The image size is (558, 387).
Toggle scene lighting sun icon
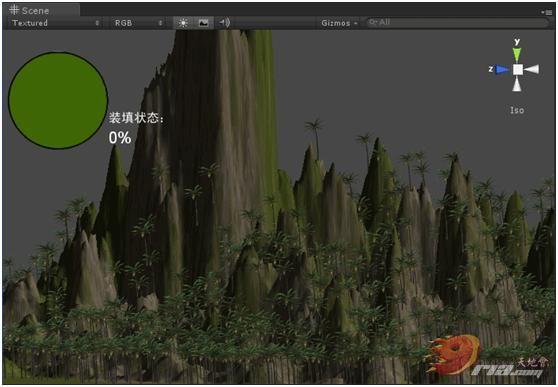point(183,23)
